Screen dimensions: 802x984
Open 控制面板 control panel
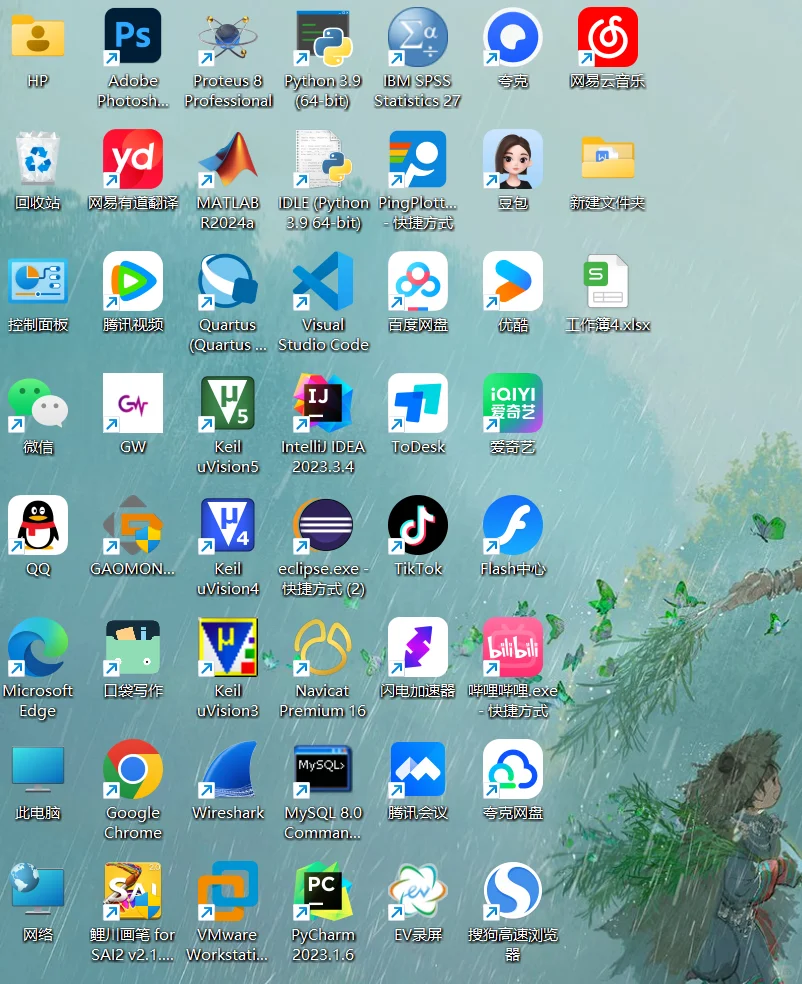(38, 281)
